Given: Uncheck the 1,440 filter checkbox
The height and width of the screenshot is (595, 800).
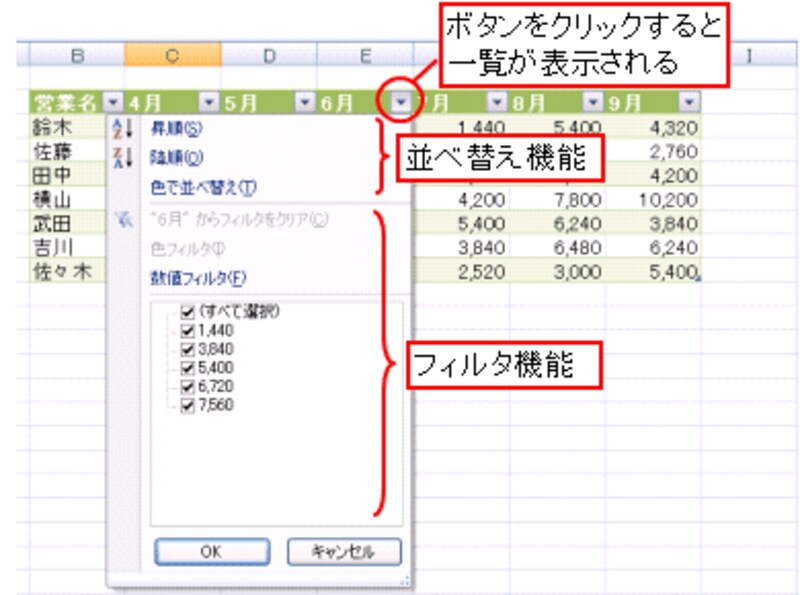Looking at the screenshot, I should pyautogui.click(x=188, y=331).
